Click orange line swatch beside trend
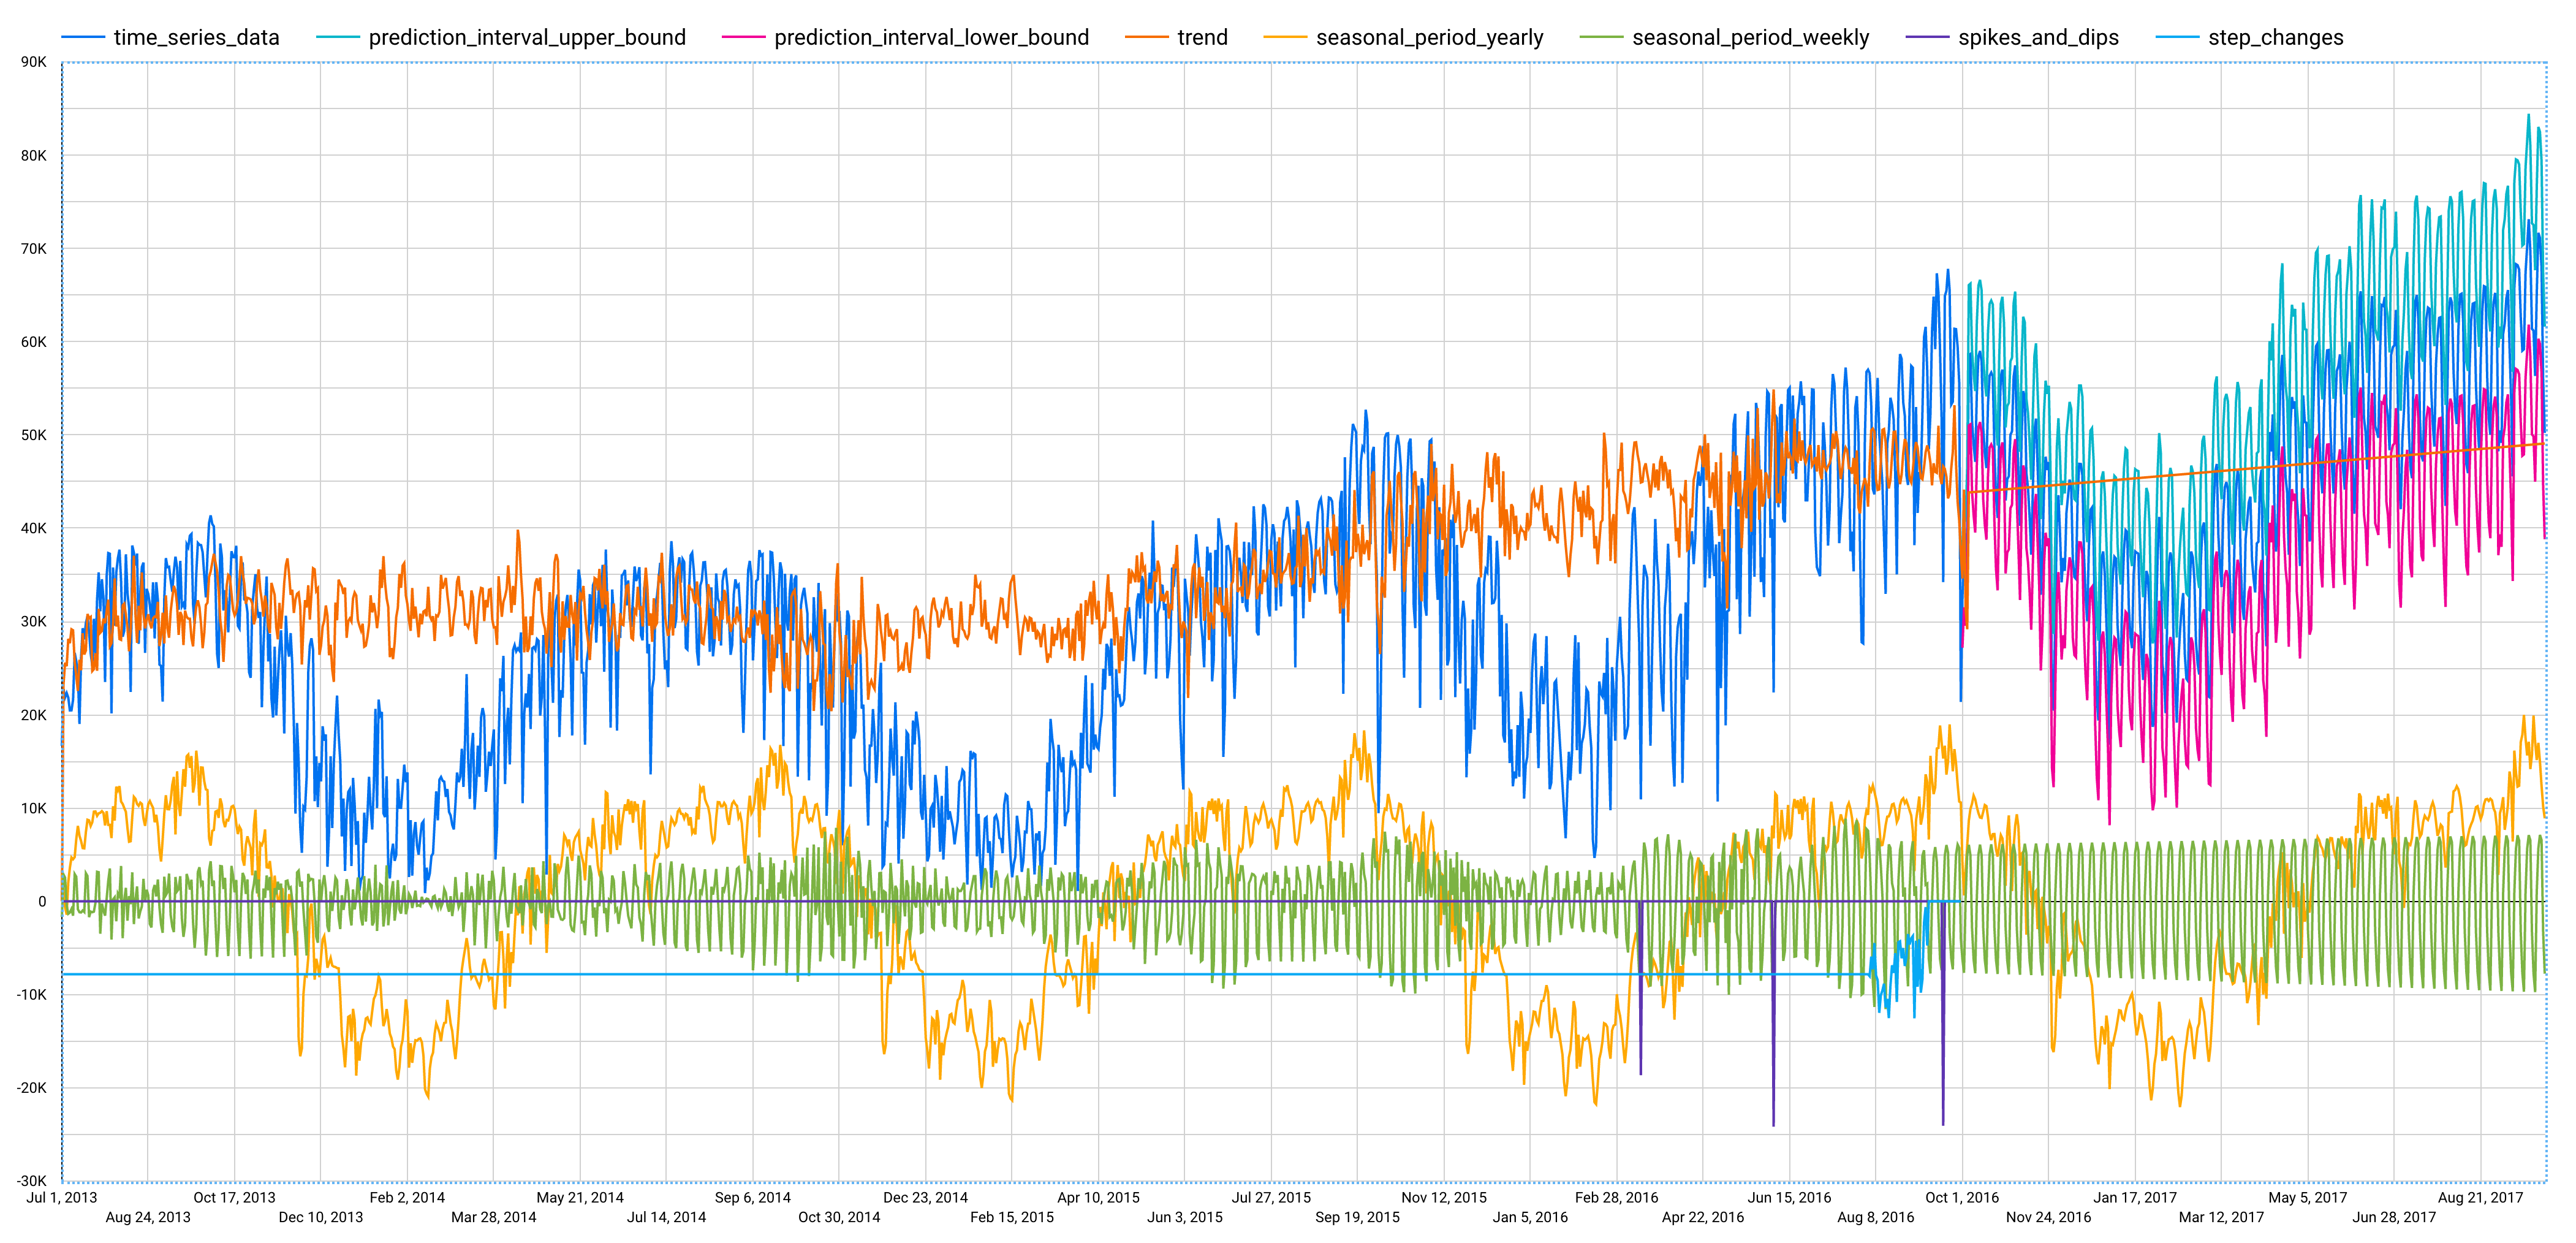 (1147, 38)
